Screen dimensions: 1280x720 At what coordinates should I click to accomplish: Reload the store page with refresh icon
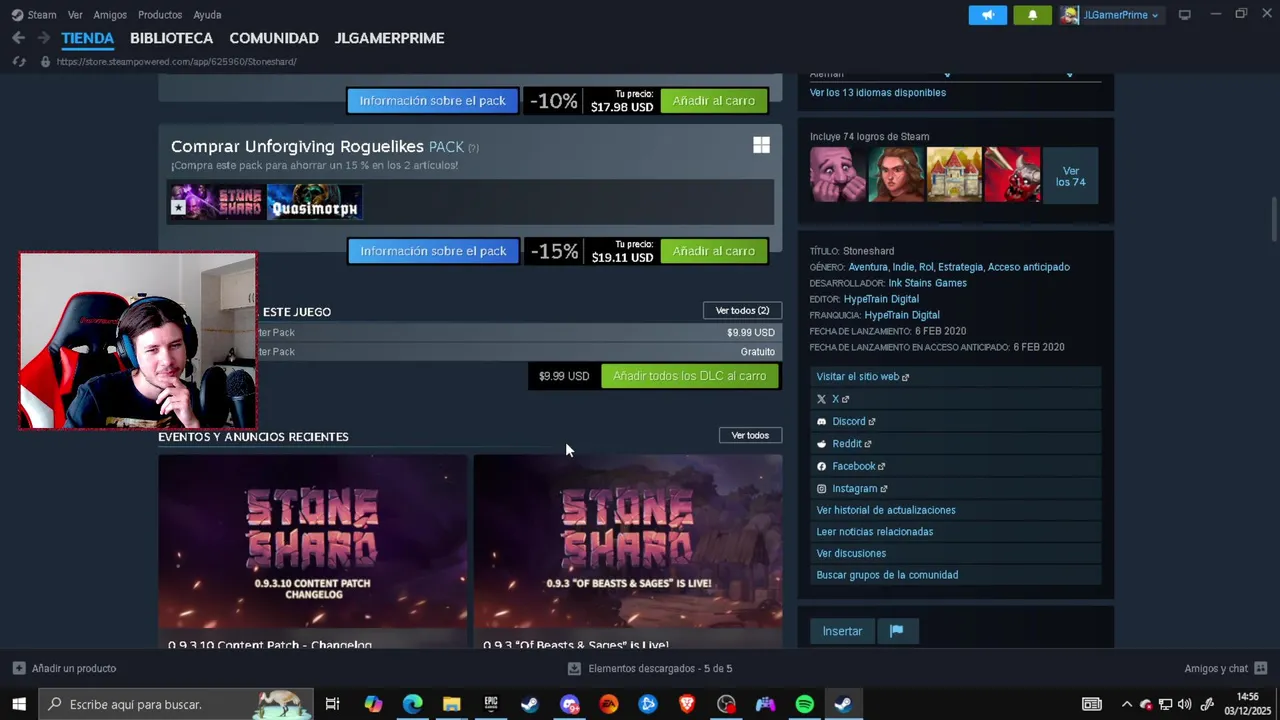[x=18, y=62]
